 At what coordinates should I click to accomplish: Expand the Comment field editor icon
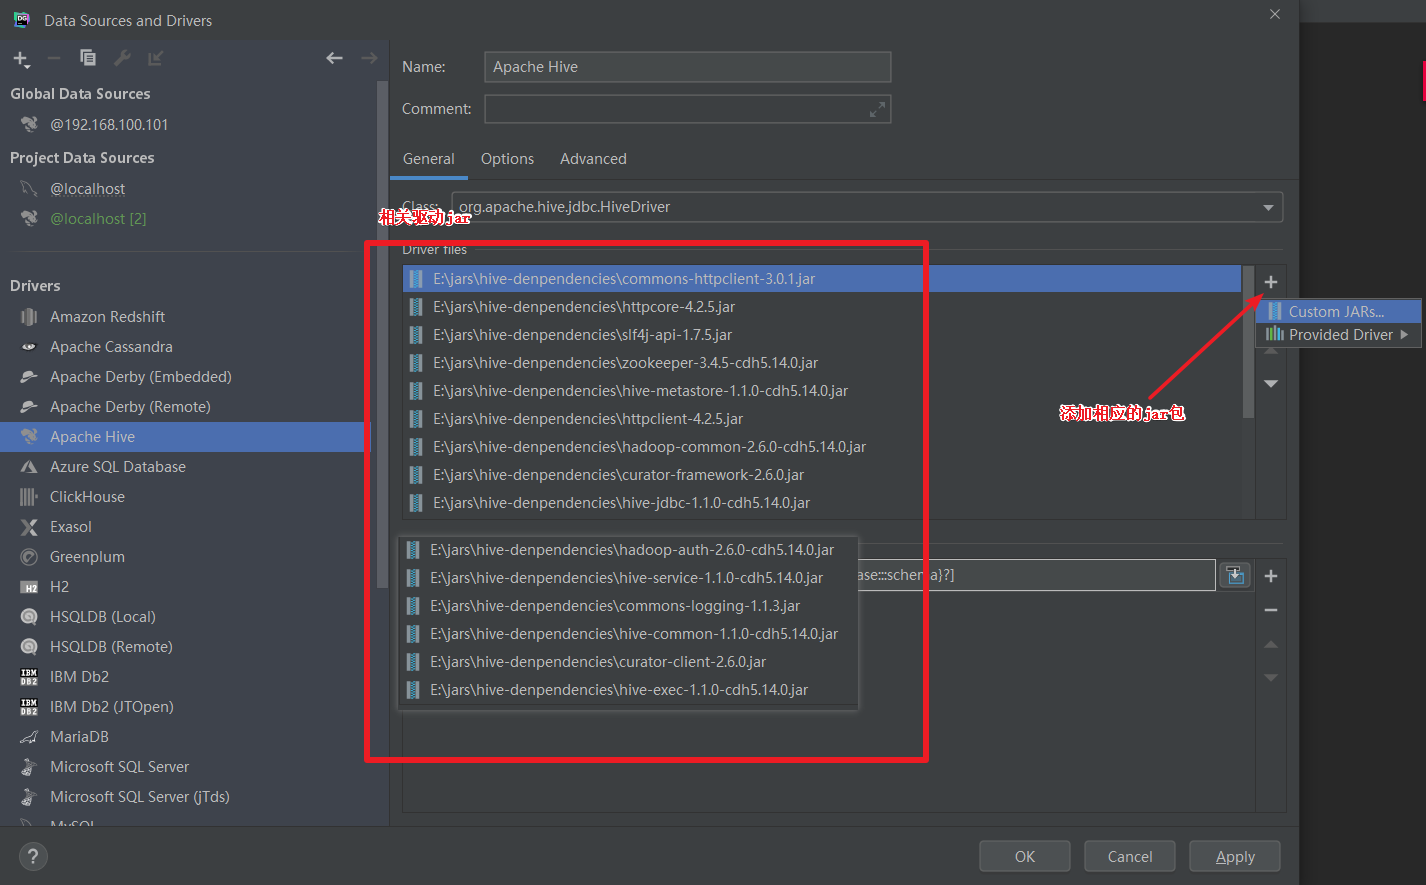[x=877, y=109]
